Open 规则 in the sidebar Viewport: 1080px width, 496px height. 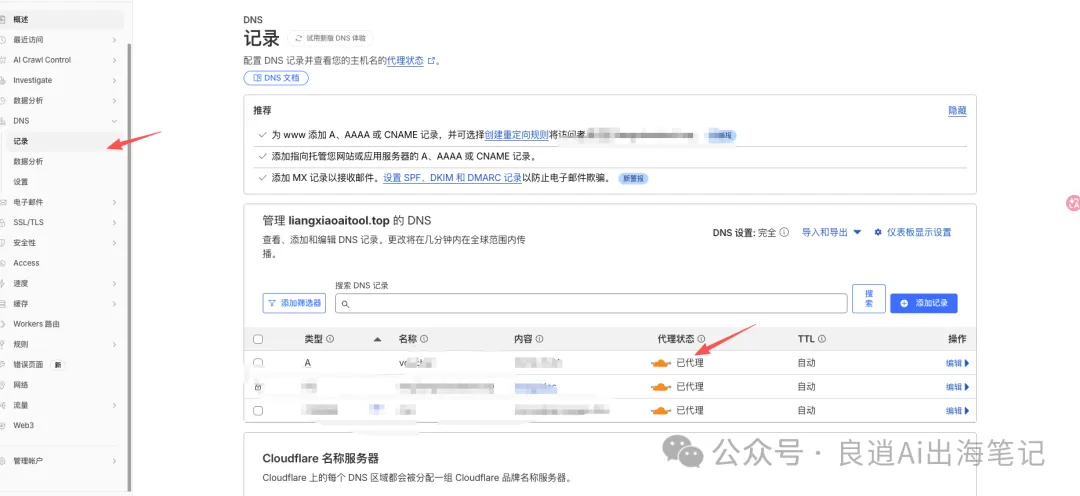[21, 344]
